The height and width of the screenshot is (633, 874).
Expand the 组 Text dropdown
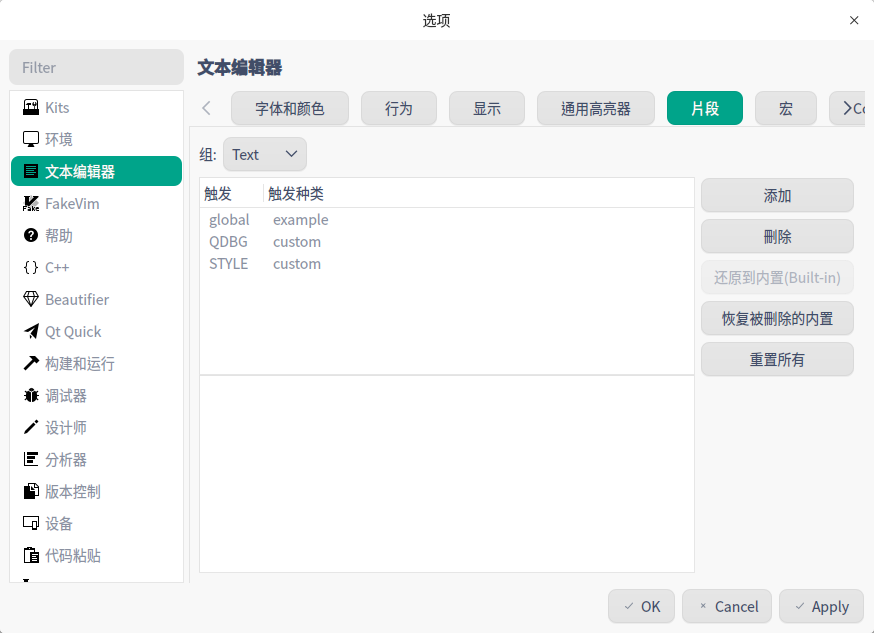264,154
